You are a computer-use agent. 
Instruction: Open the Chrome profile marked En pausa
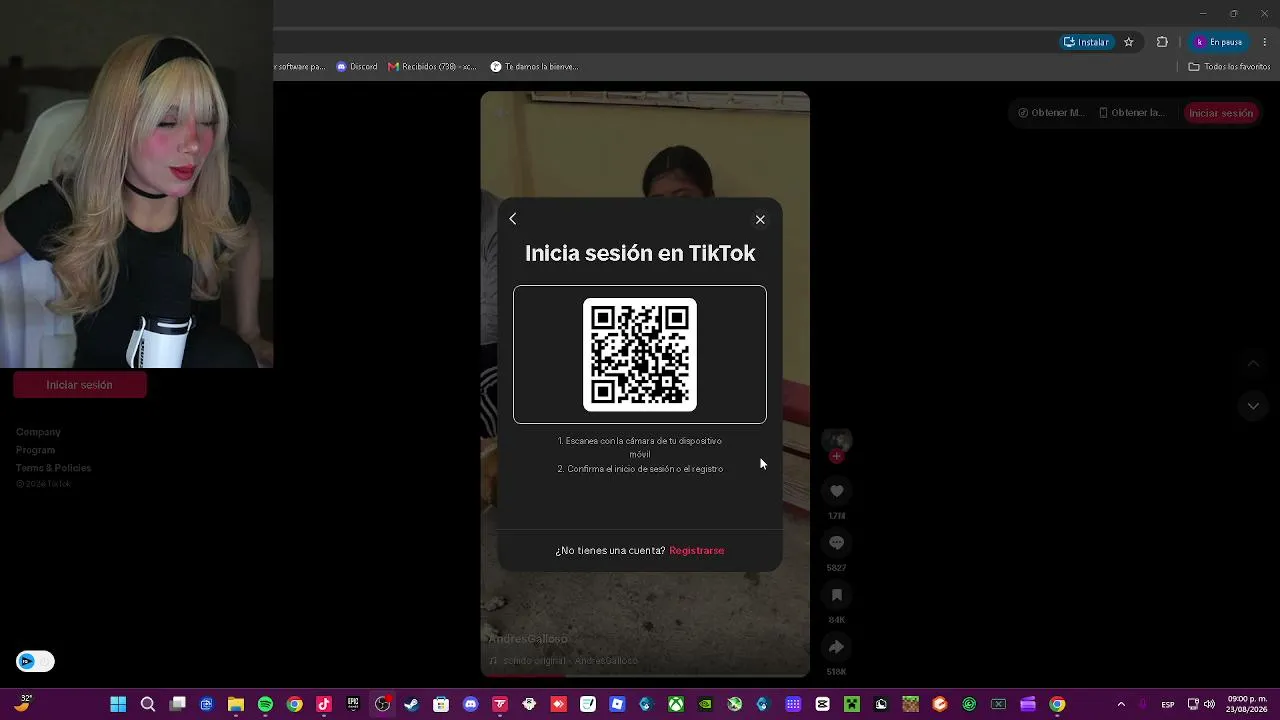[1219, 42]
